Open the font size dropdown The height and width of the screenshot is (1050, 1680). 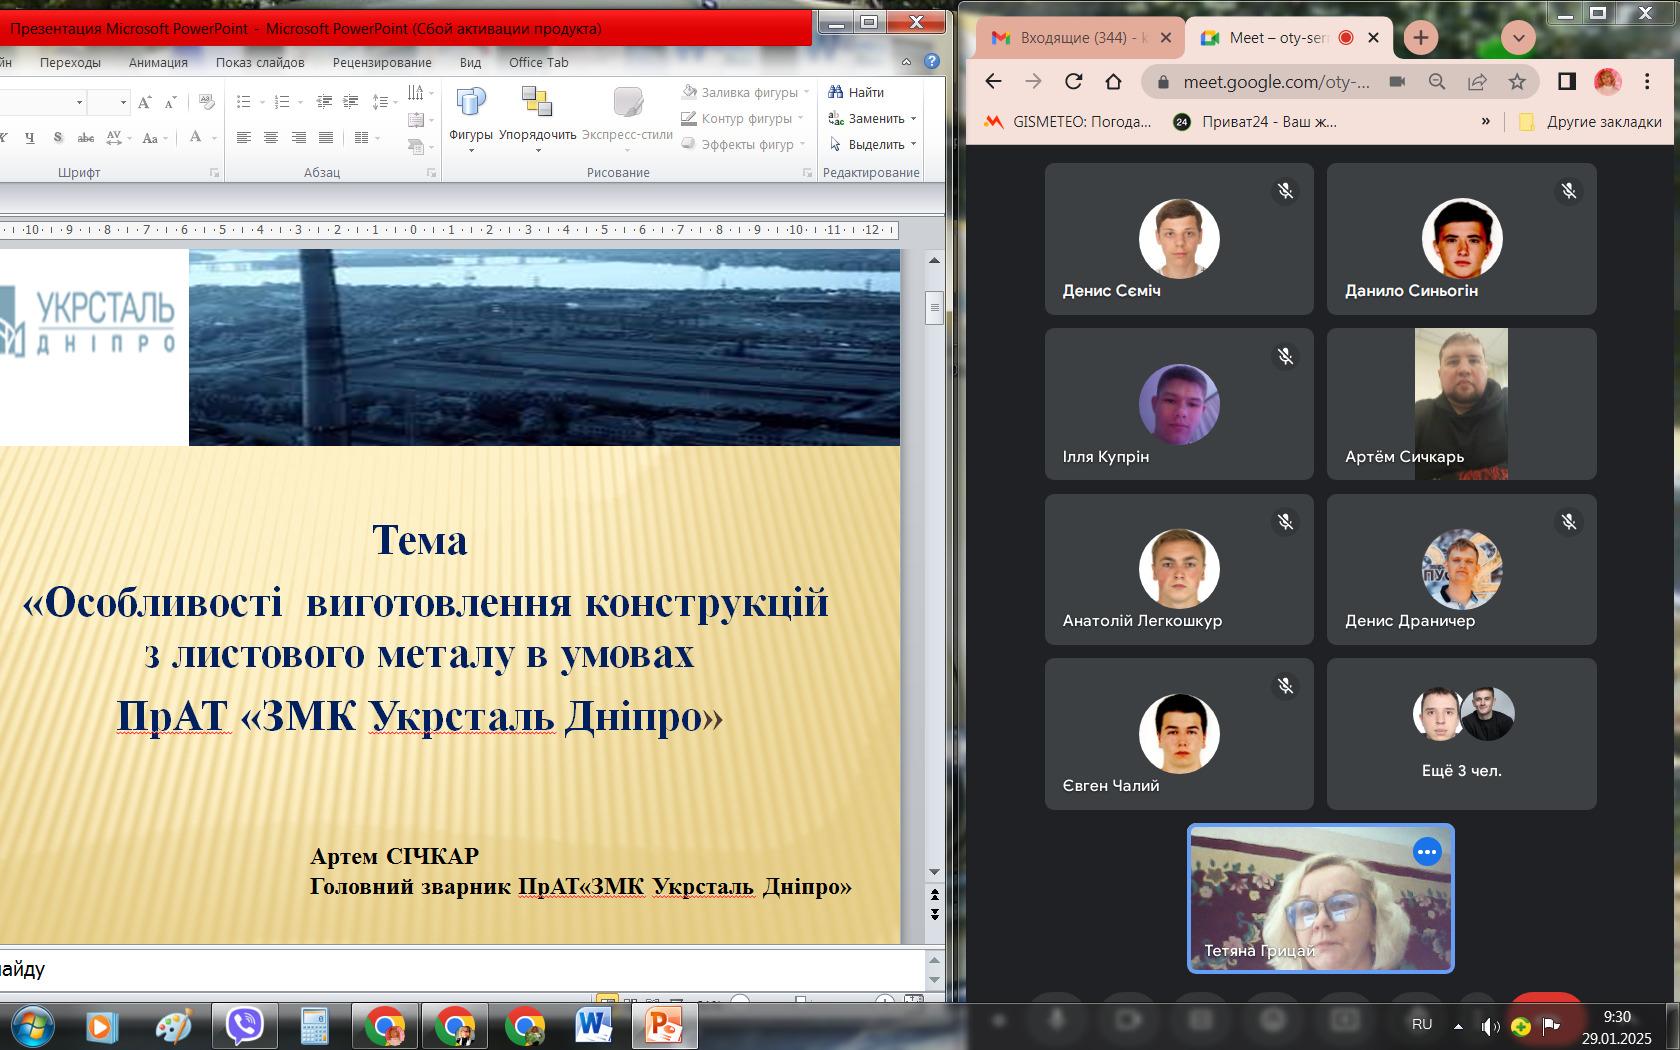(x=123, y=102)
